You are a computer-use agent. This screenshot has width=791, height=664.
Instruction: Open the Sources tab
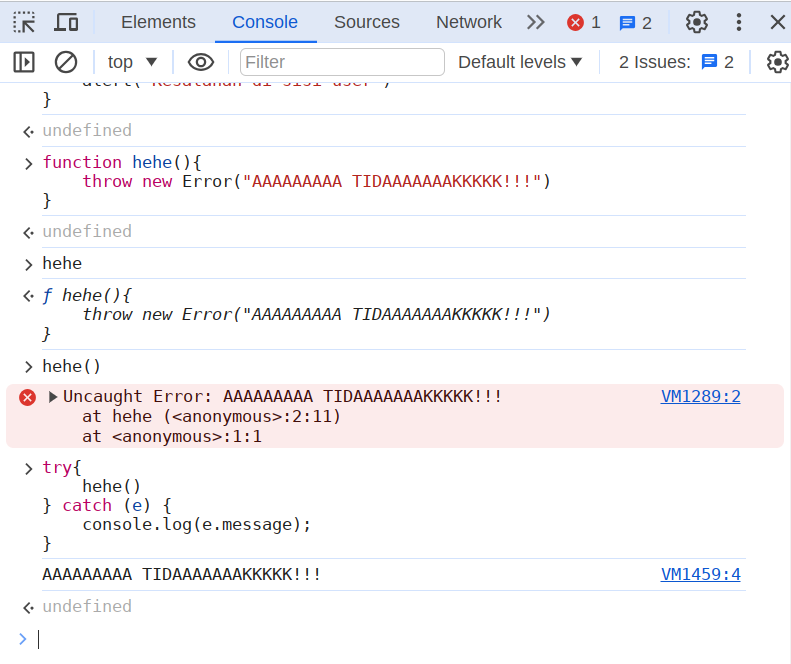tap(367, 22)
